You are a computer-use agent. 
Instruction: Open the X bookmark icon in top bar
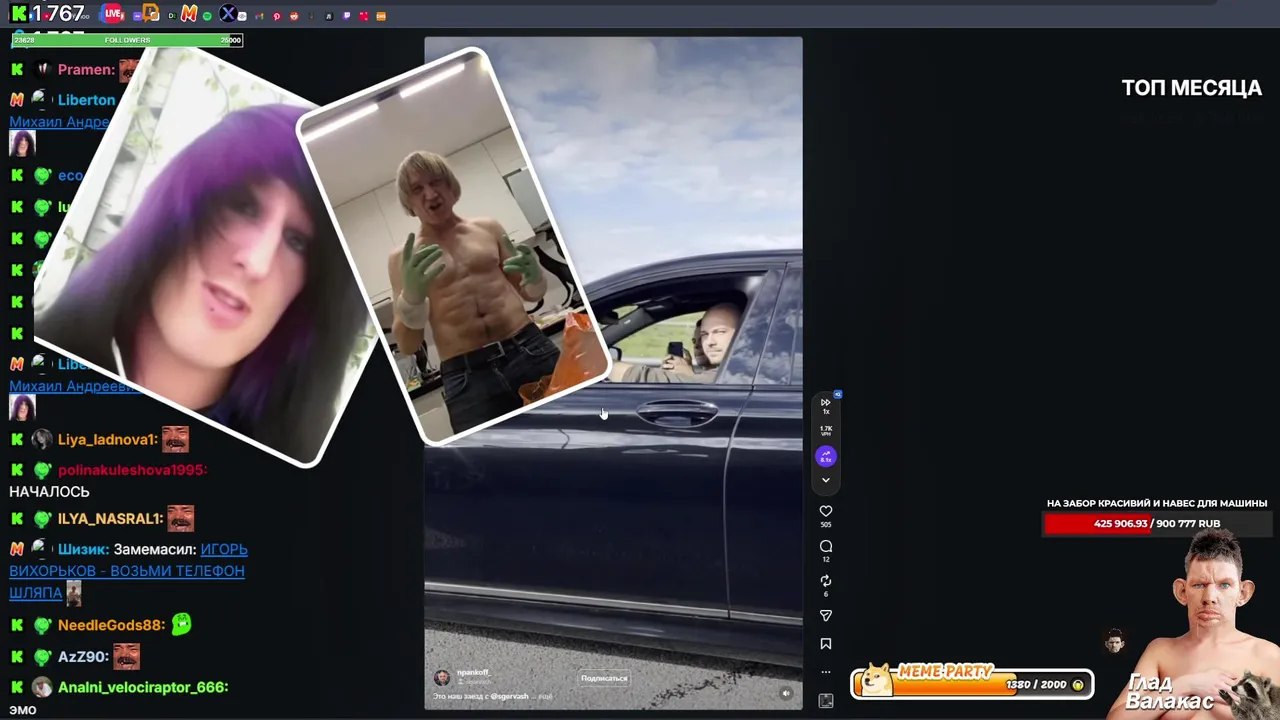[228, 14]
